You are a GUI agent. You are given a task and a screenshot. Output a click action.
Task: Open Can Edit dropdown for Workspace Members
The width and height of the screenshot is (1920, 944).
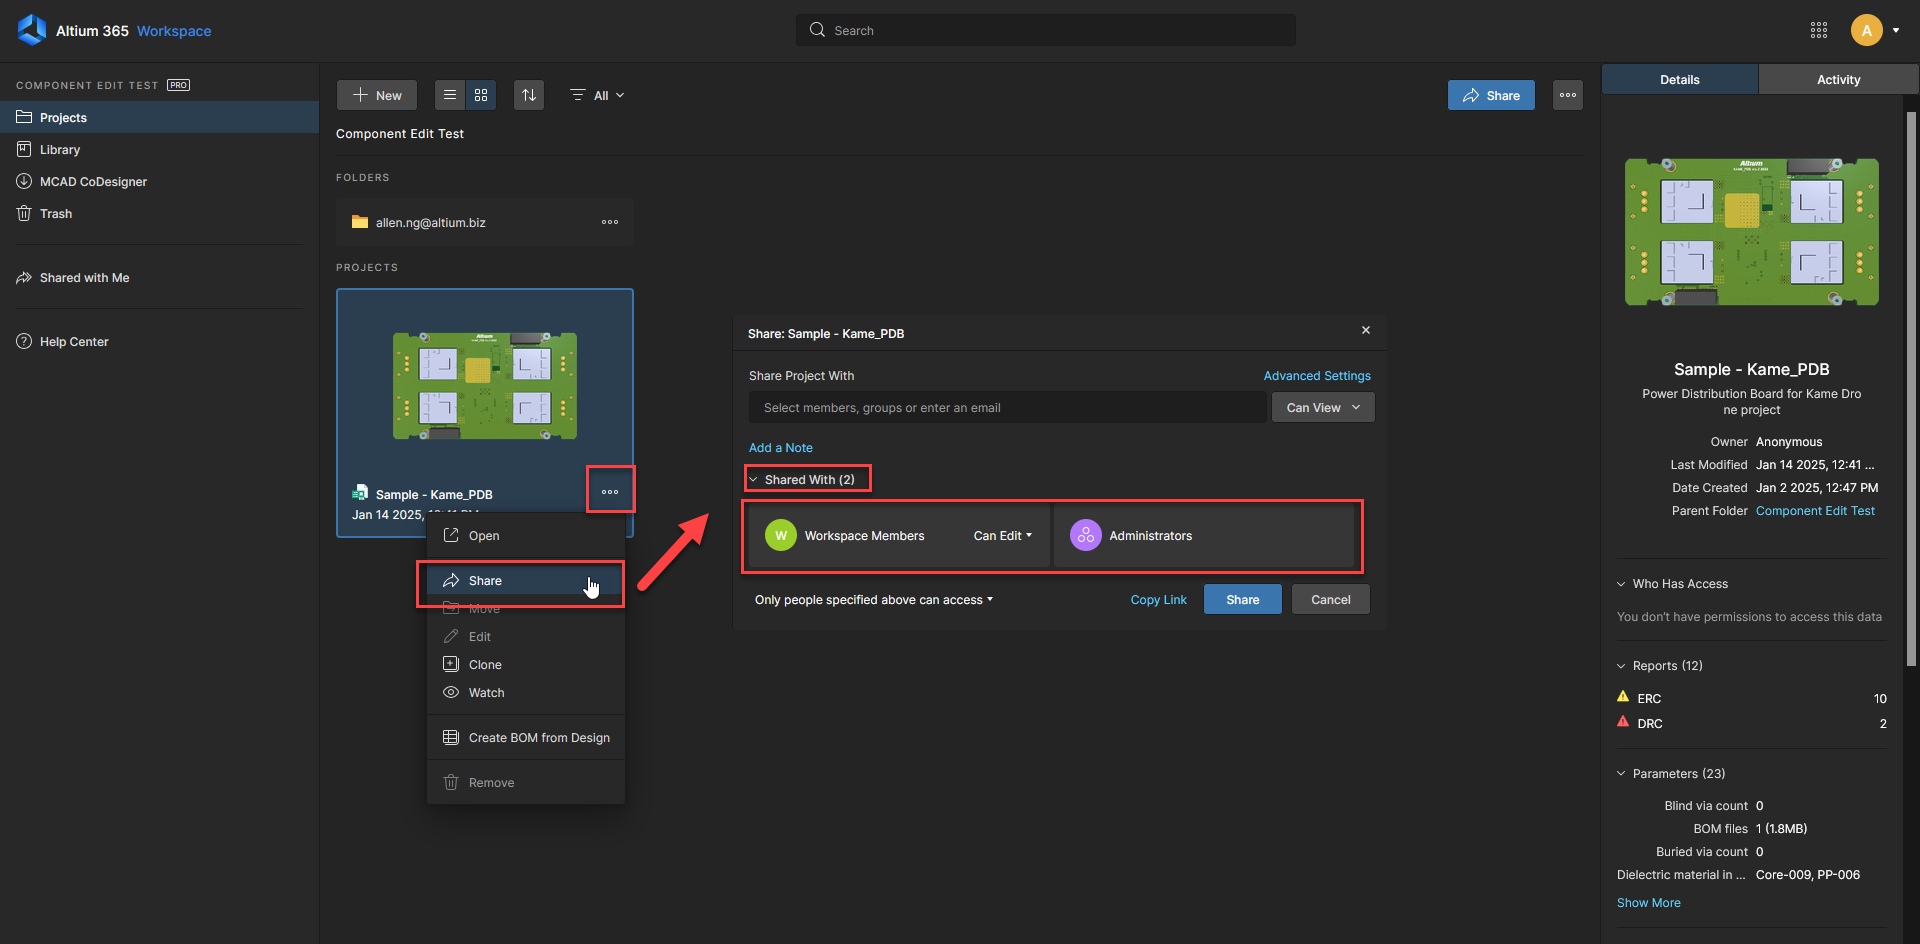[x=1003, y=536]
